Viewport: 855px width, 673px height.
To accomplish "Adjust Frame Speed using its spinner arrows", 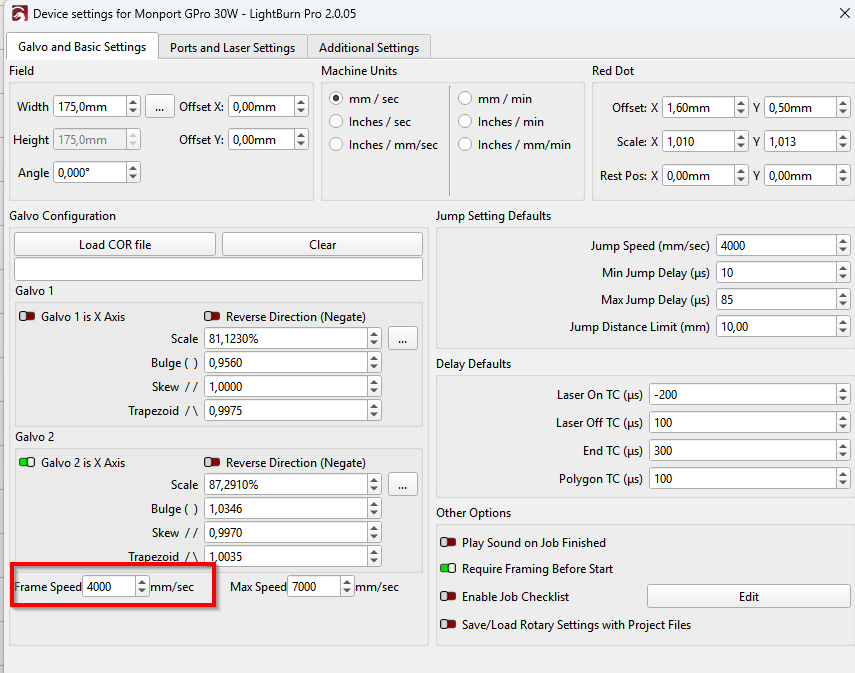I will click(x=142, y=587).
